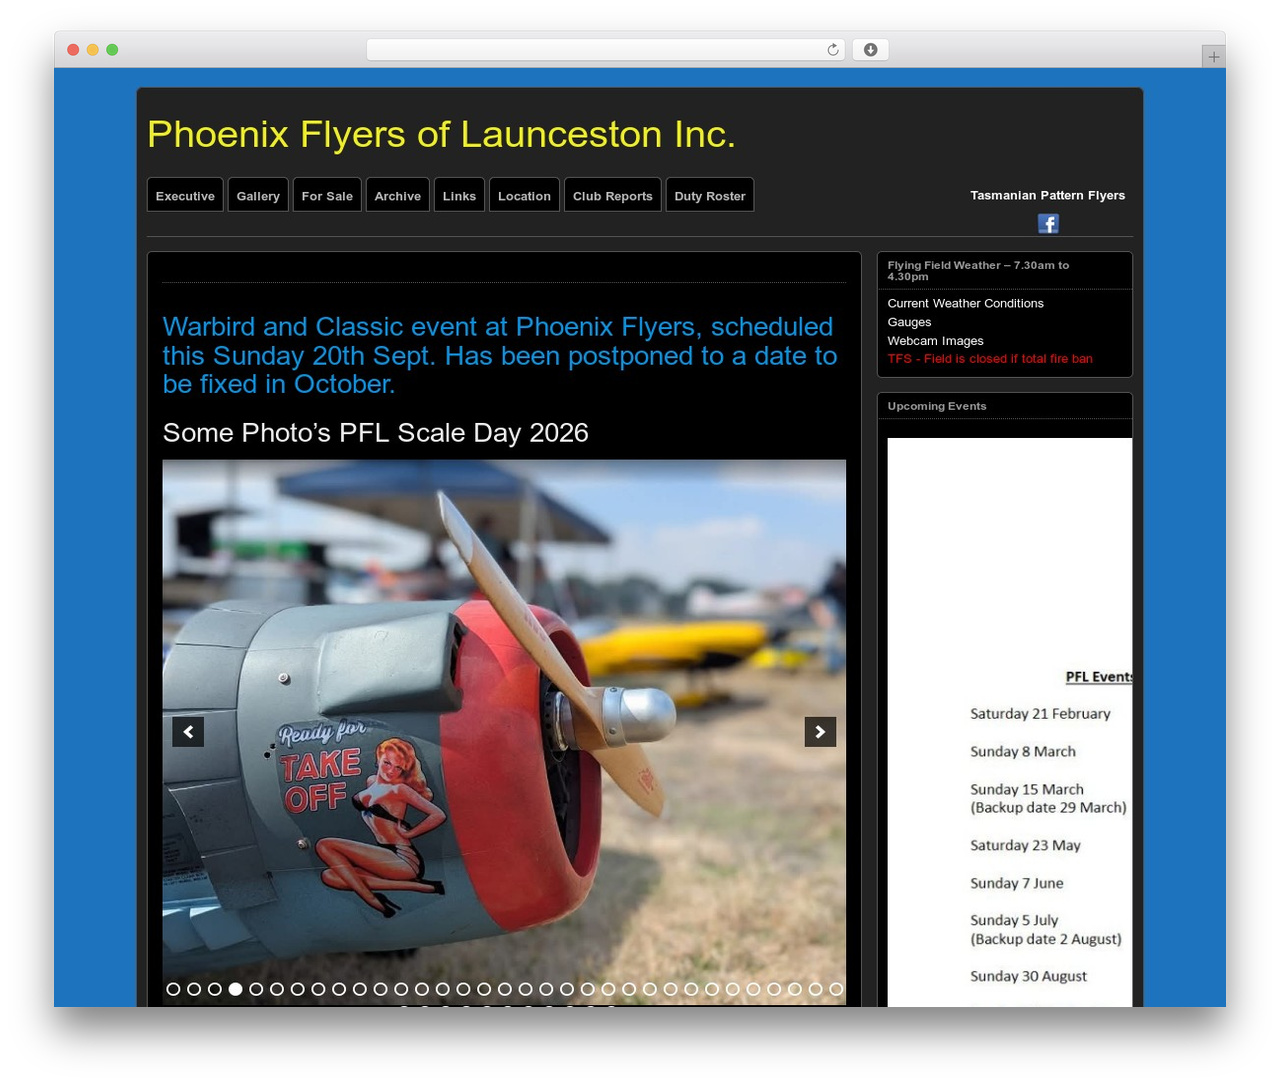The height and width of the screenshot is (1084, 1280).
Task: Click the Sunday 30 August event date
Action: pyautogui.click(x=1028, y=977)
